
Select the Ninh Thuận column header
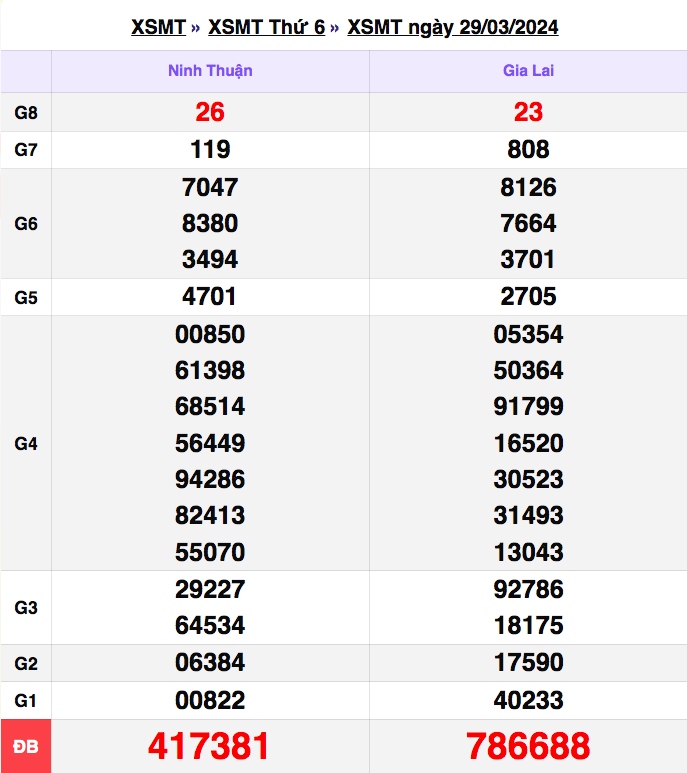(210, 71)
